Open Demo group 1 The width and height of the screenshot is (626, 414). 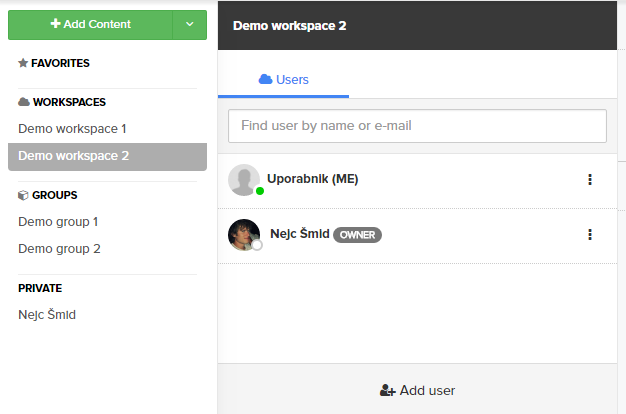pyautogui.click(x=58, y=222)
